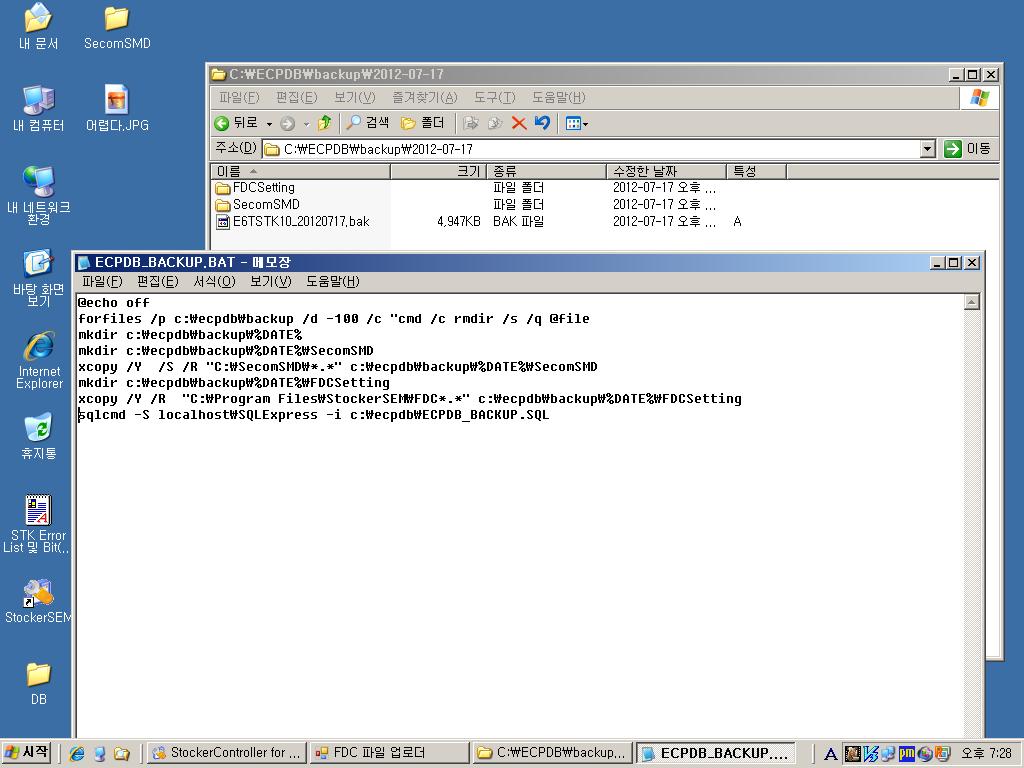Sort by the 이름 column header
The width and height of the screenshot is (1024, 768).
(300, 171)
